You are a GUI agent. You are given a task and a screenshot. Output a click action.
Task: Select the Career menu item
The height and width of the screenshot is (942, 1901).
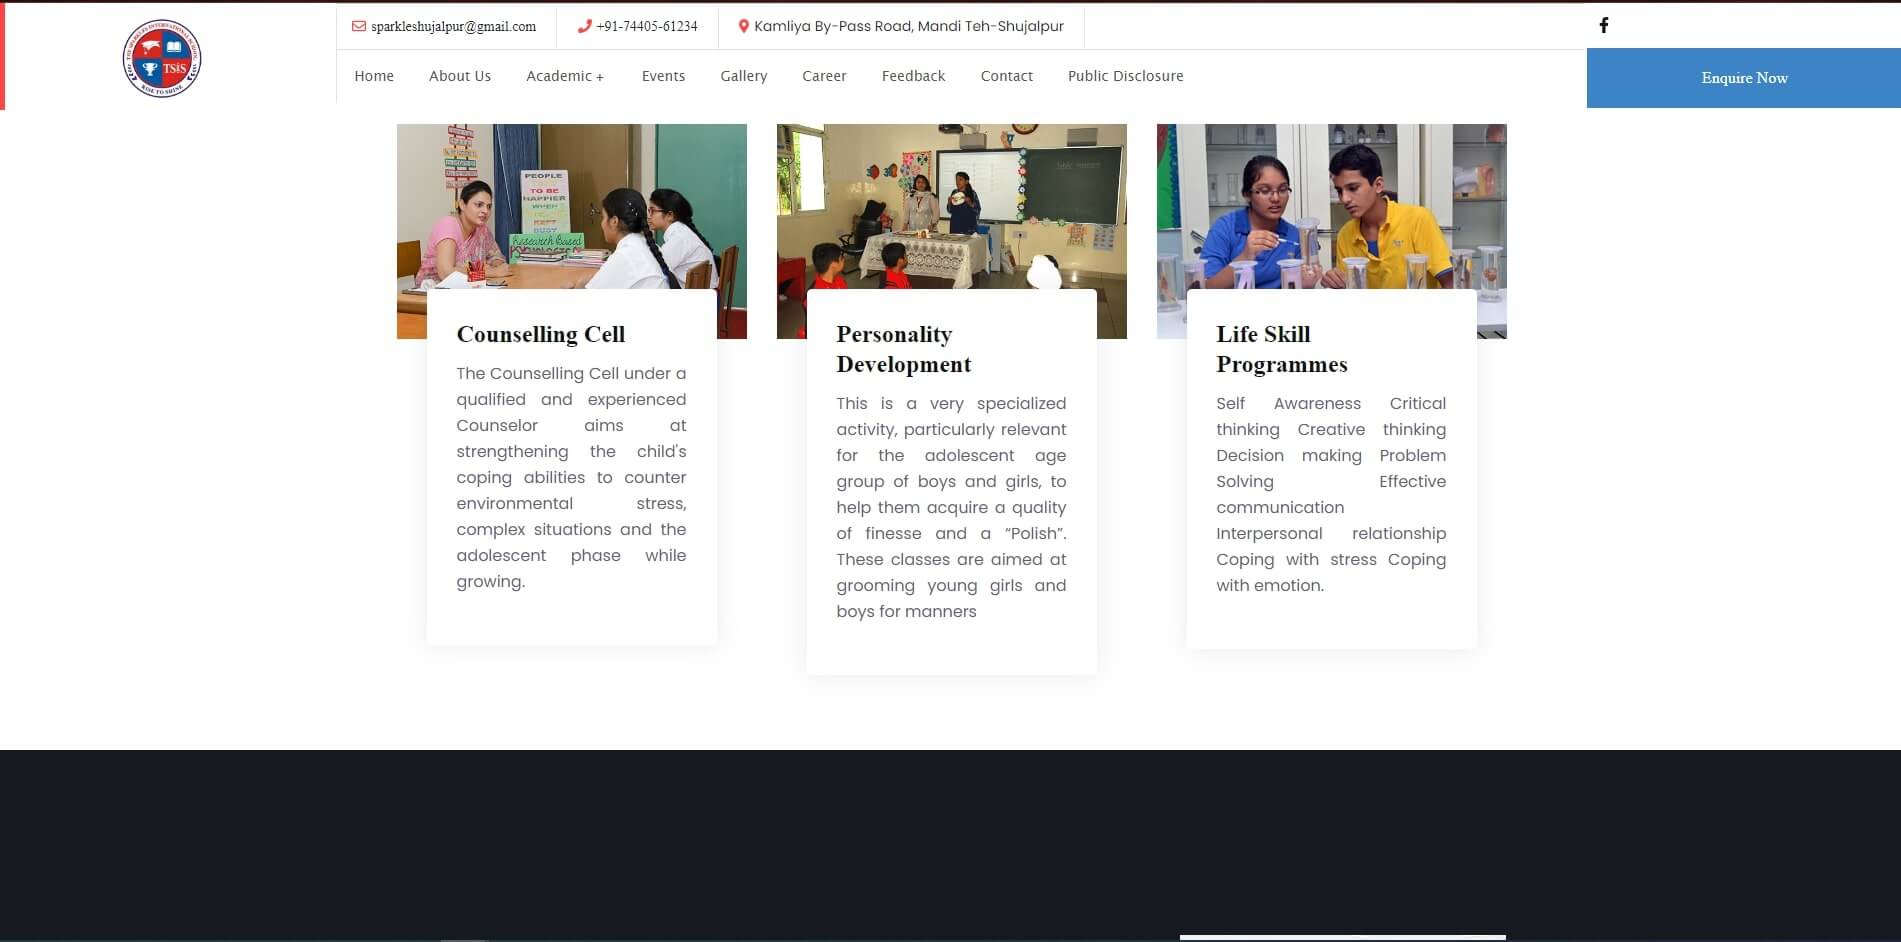pos(824,76)
